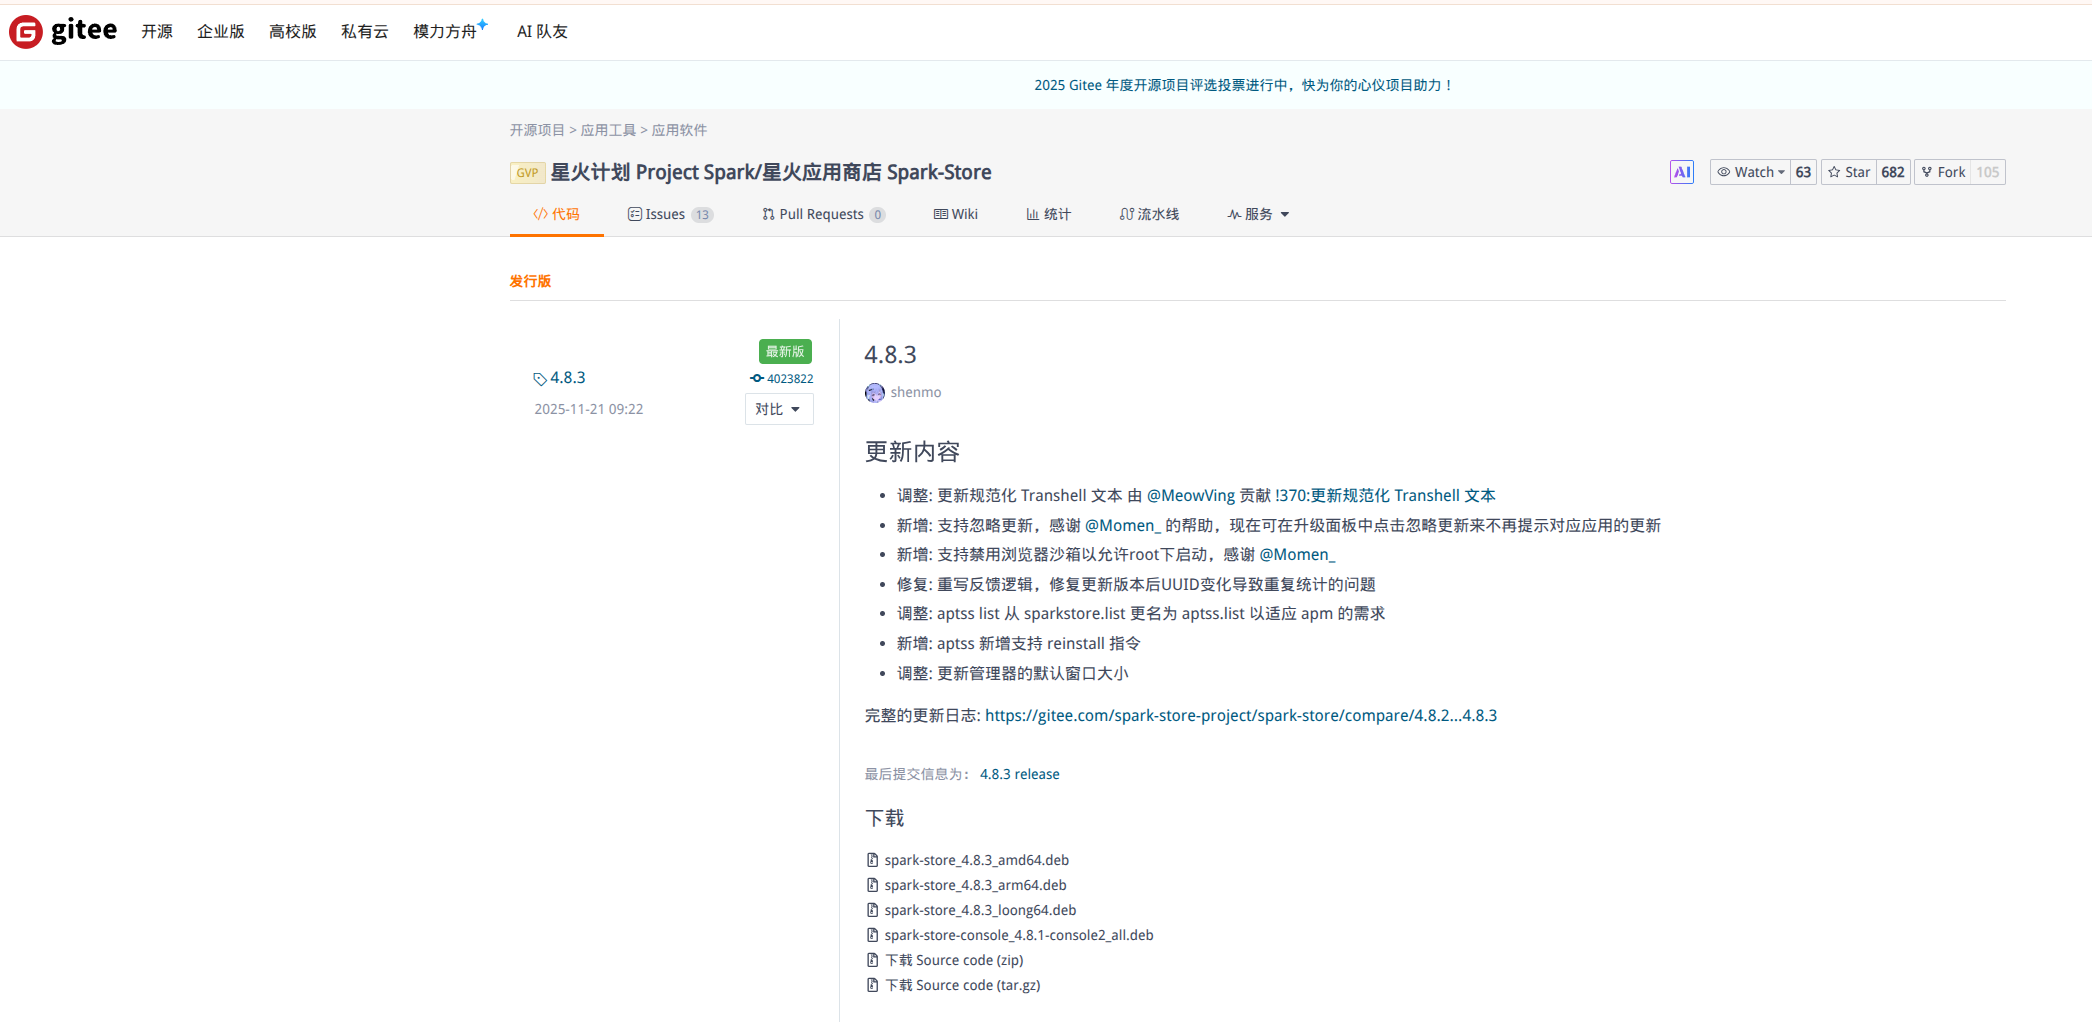This screenshot has width=2092, height=1029.
Task: Click the 2025 Gitee voting announcement banner
Action: point(1244,85)
